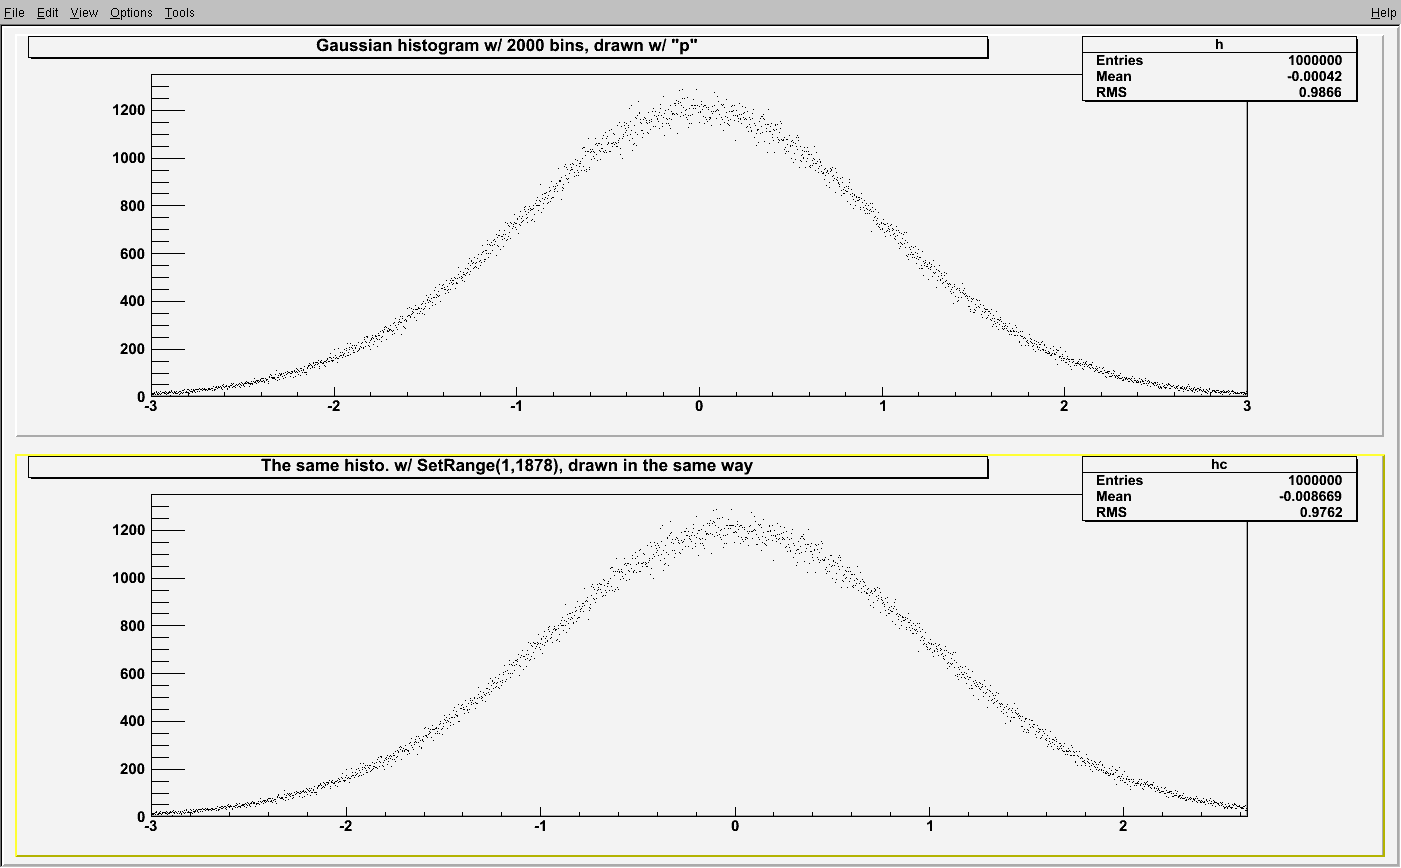The width and height of the screenshot is (1401, 868).
Task: Open the Options menu
Action: tap(131, 13)
